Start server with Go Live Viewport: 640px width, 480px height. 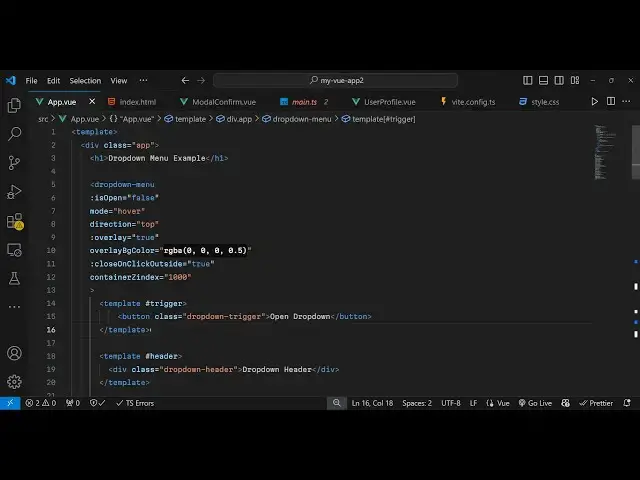[x=535, y=403]
